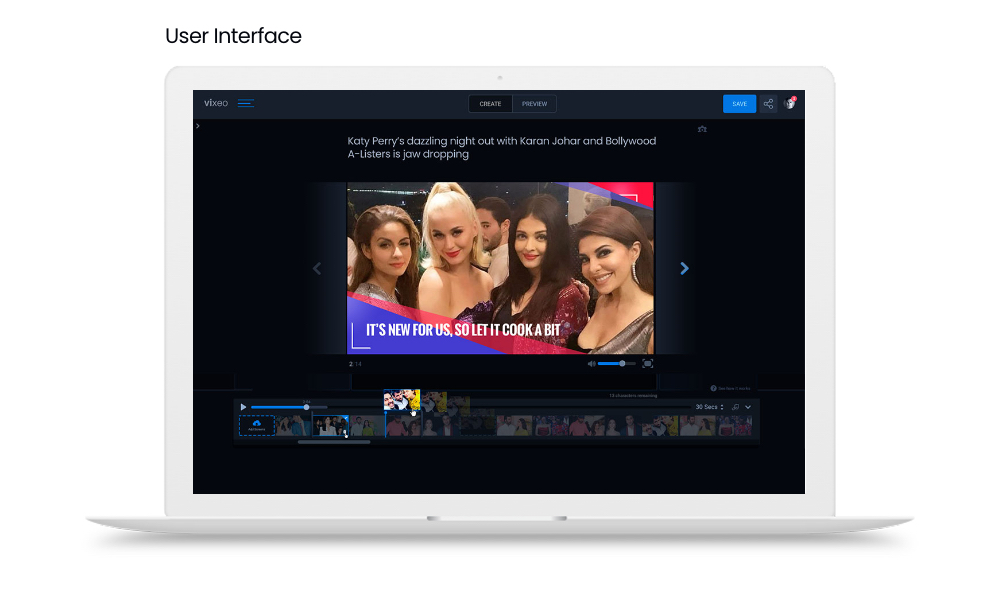
Task: Expand the left side panel chevron
Action: 198,126
